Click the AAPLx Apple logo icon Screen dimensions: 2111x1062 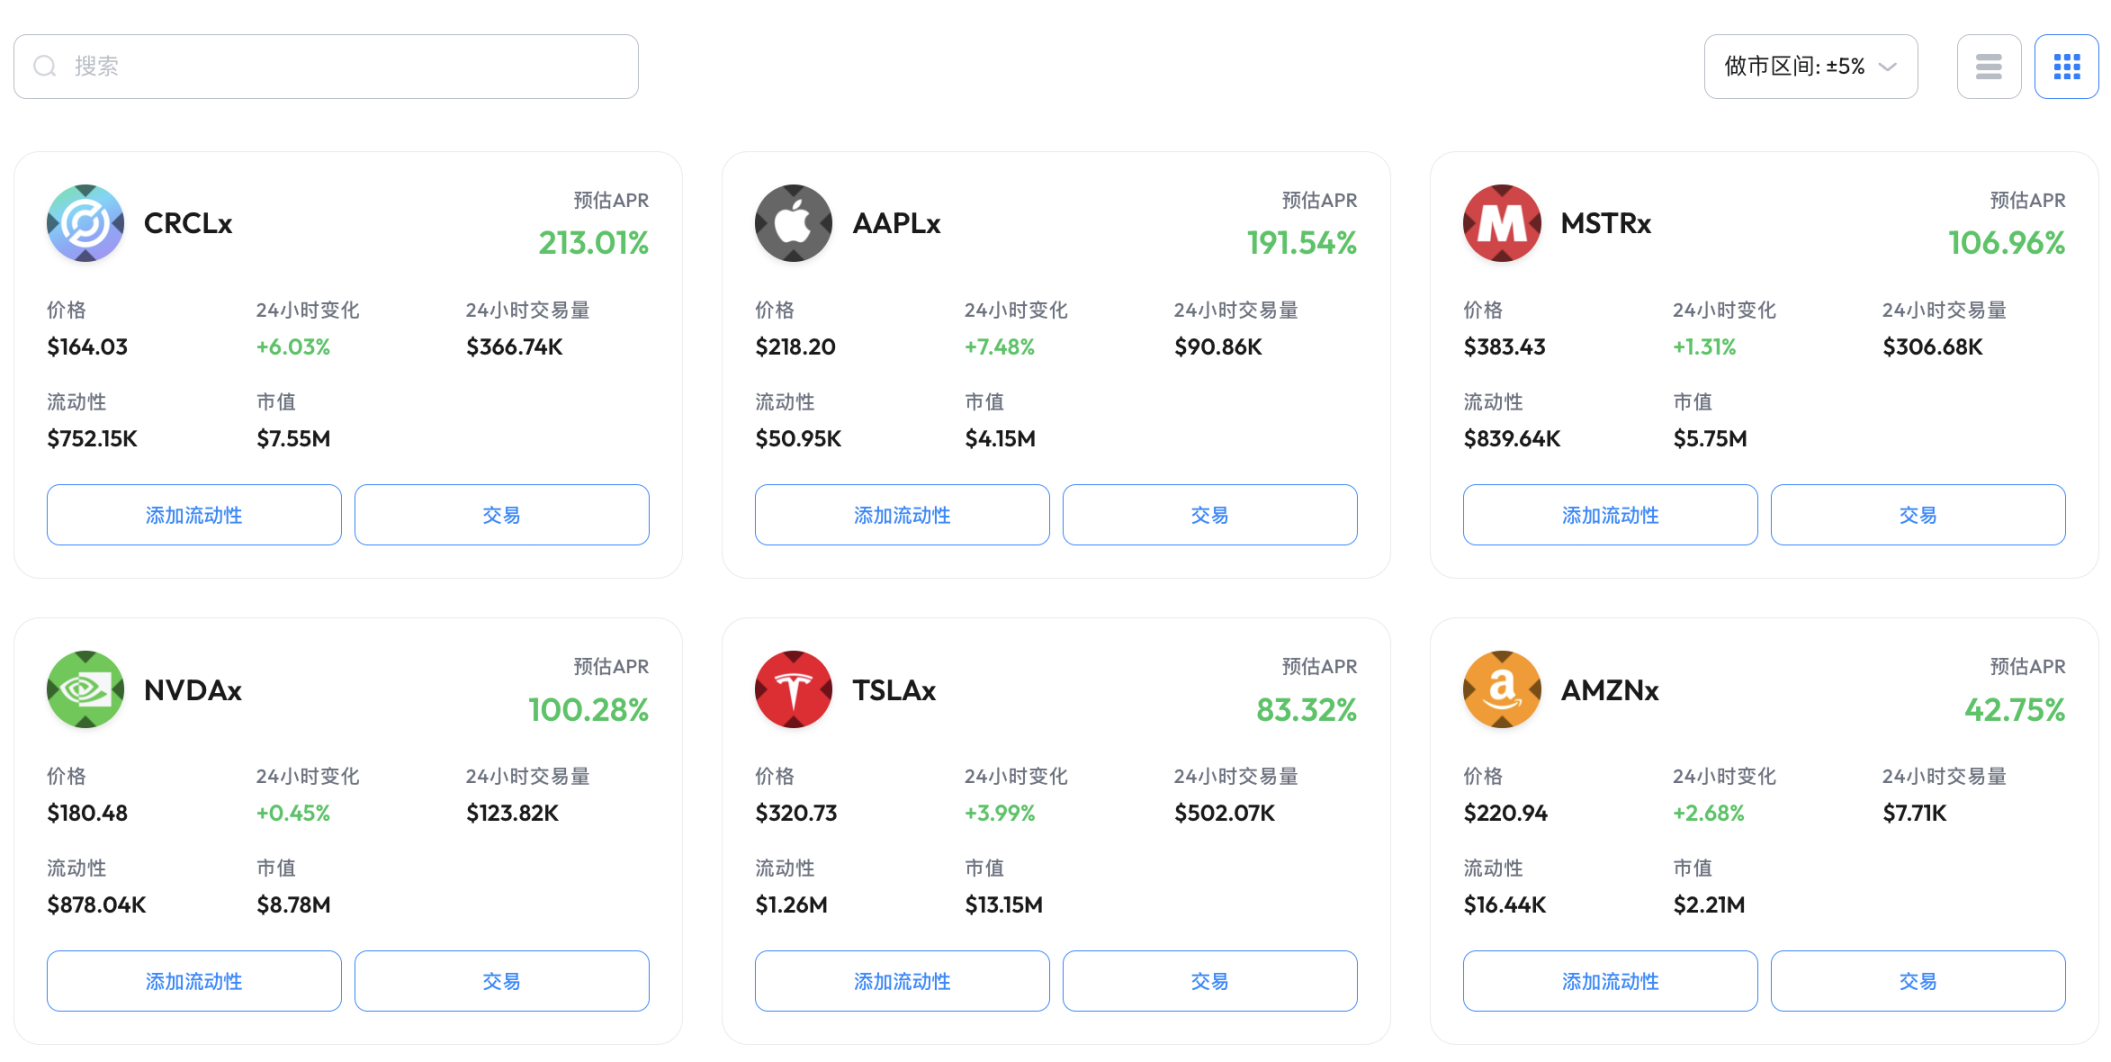pyautogui.click(x=793, y=223)
